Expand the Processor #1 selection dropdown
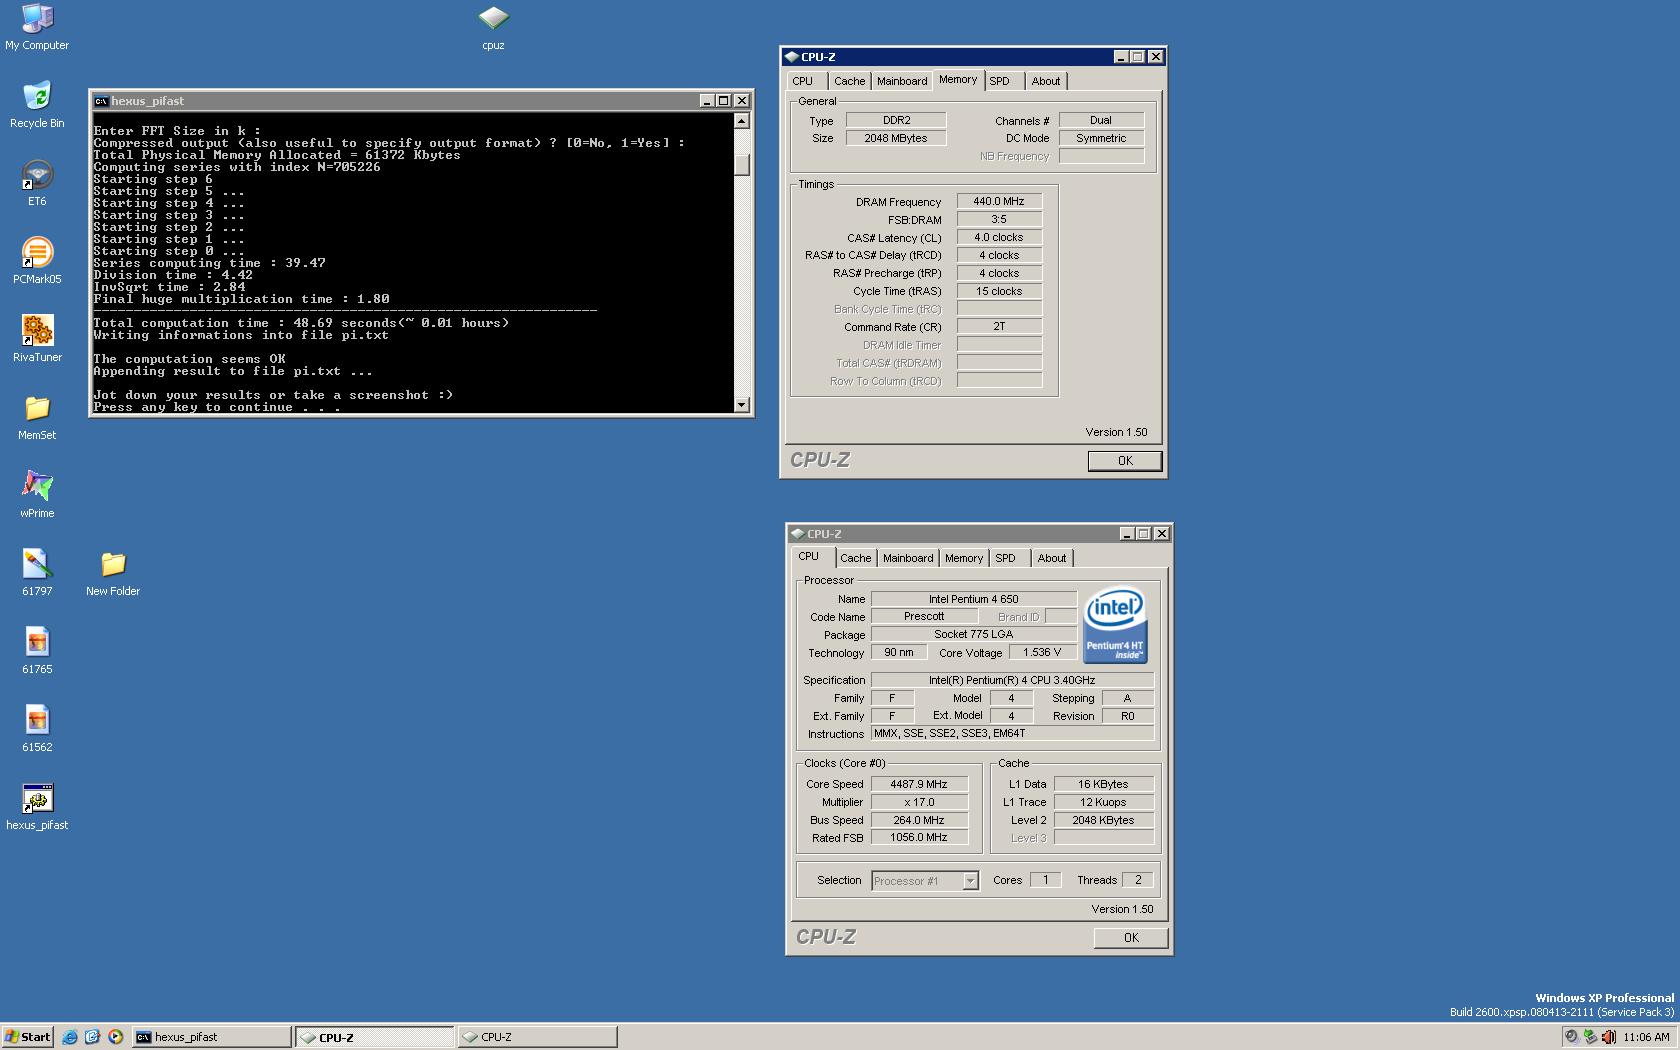 (970, 881)
